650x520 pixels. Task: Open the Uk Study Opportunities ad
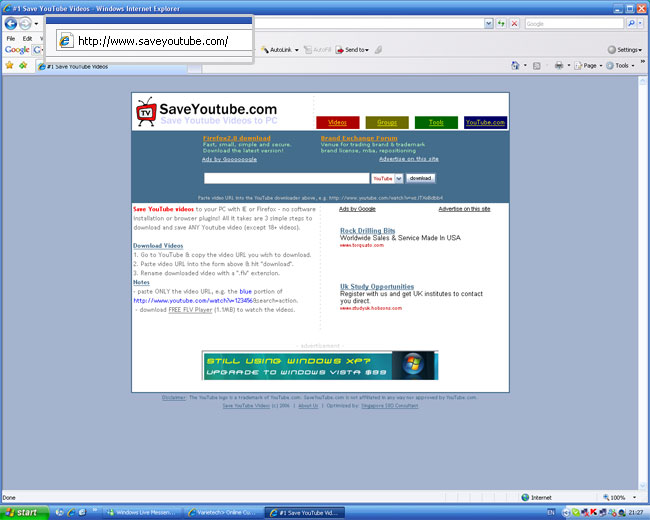[x=377, y=287]
